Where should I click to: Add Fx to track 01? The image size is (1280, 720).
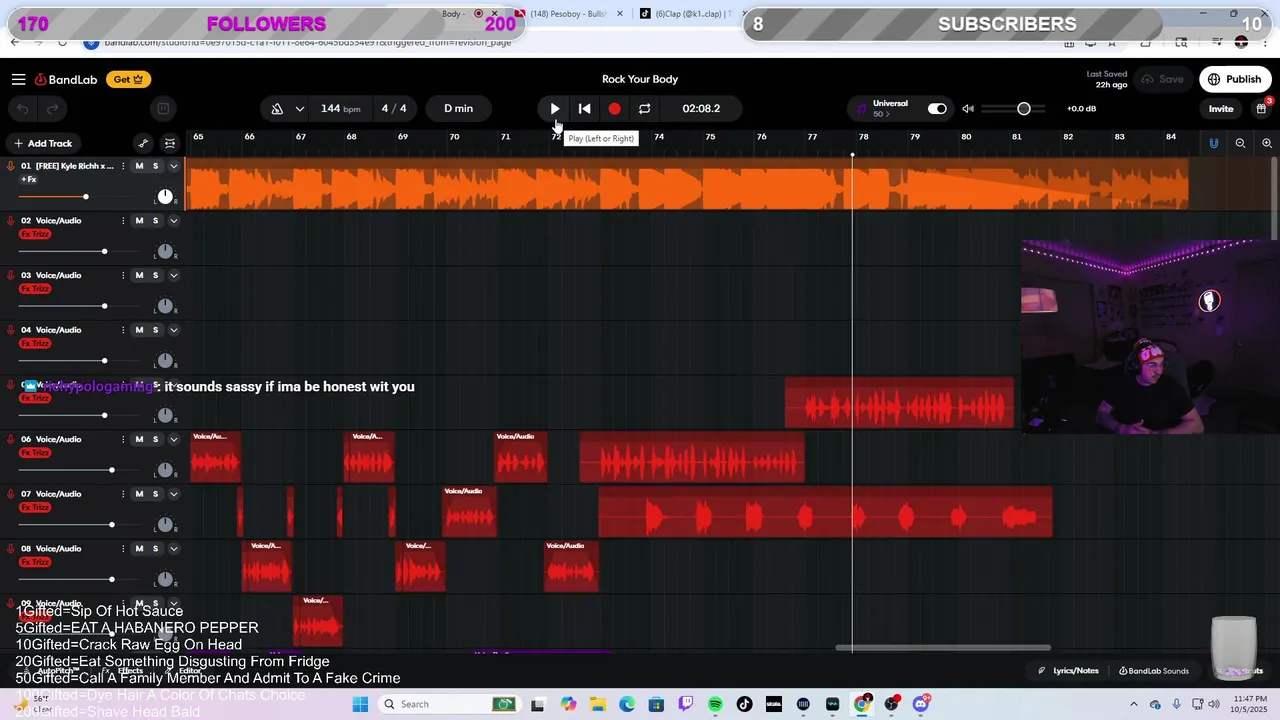(x=29, y=179)
